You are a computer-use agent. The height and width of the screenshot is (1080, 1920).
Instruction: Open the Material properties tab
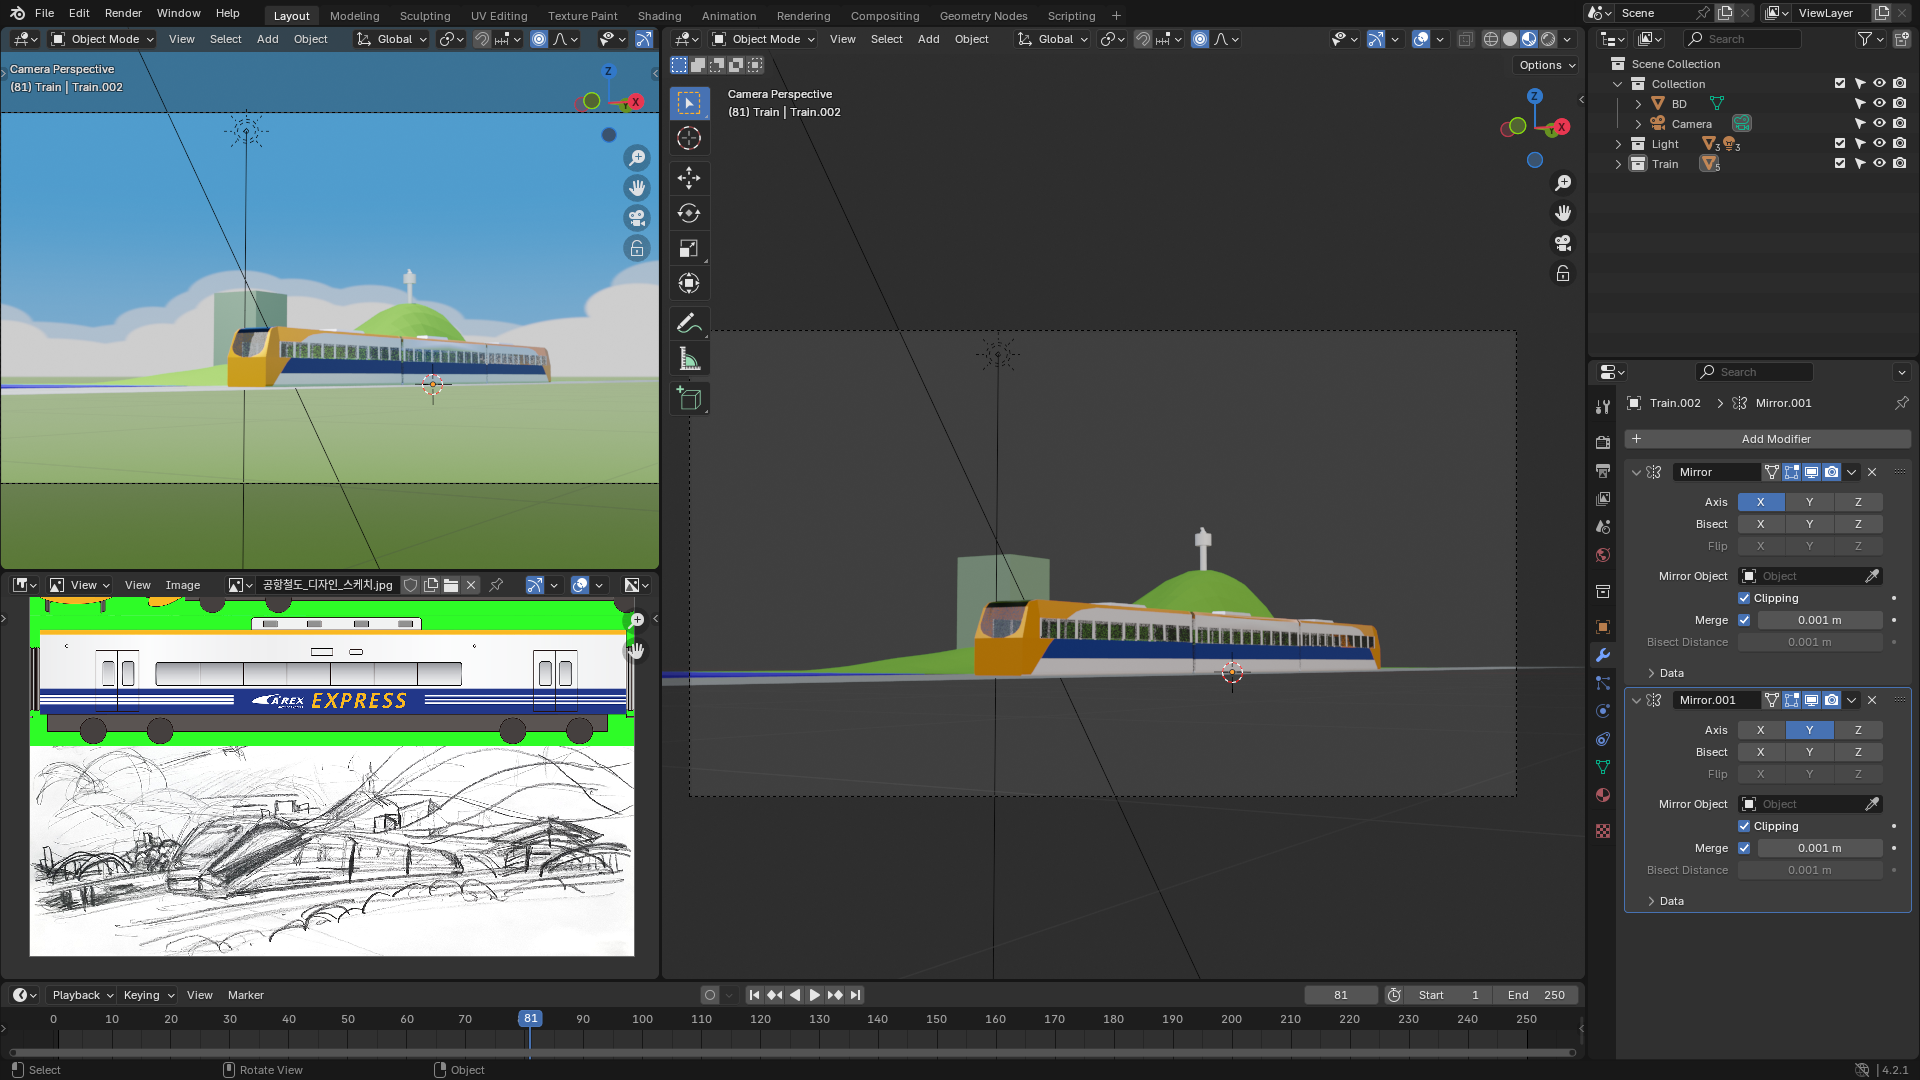pos(1603,795)
